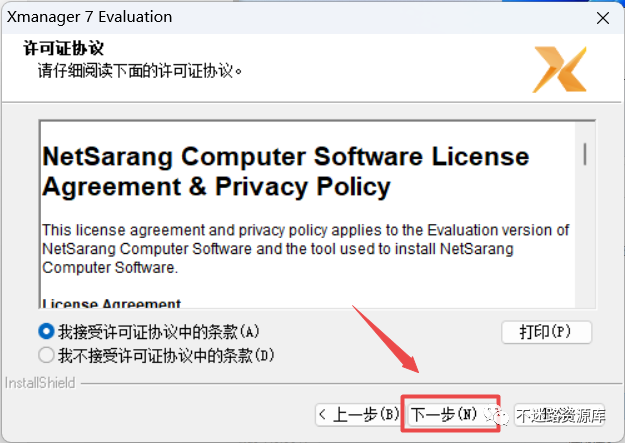Click the paragraph starting 'This license agreement'
The width and height of the screenshot is (625, 443).
click(x=306, y=249)
